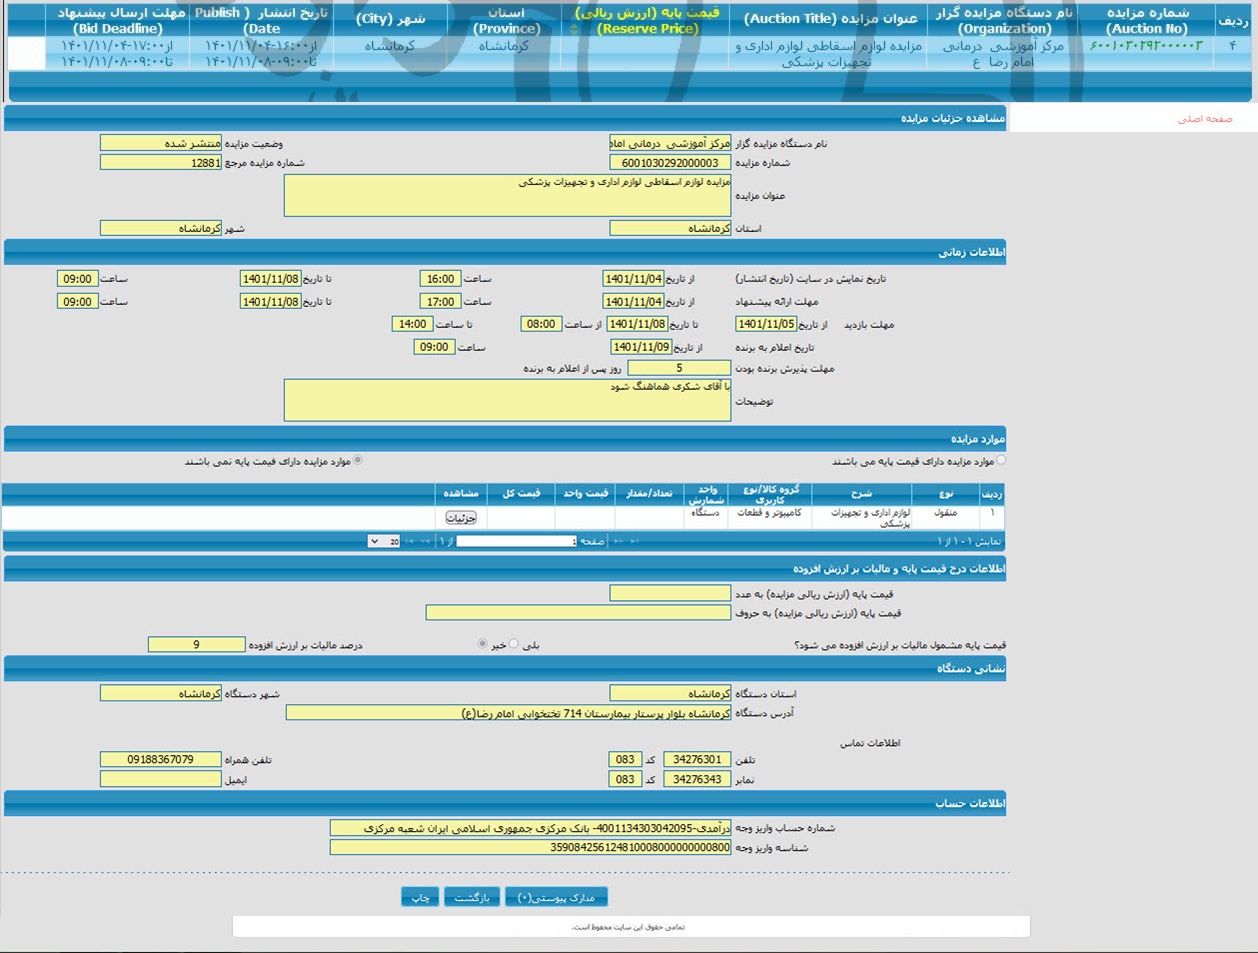Viewport: 1258px width, 953px height.
Task: Choose 'خیر' for VAT applicability
Action: pos(483,644)
